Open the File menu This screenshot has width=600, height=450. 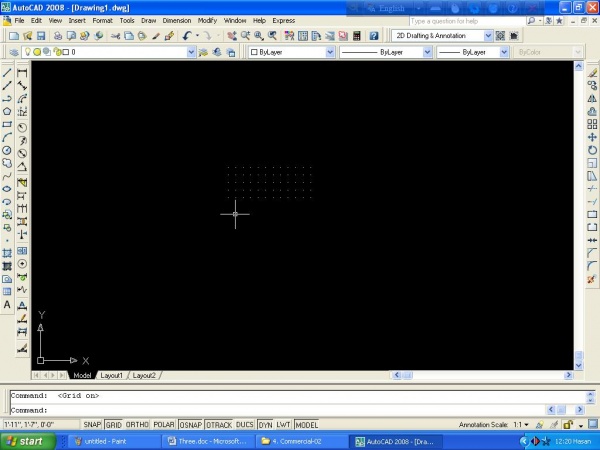click(x=19, y=21)
